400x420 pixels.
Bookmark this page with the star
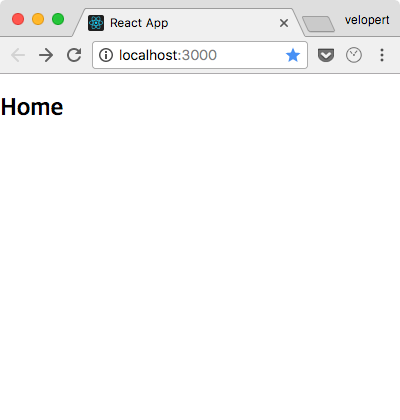[293, 55]
